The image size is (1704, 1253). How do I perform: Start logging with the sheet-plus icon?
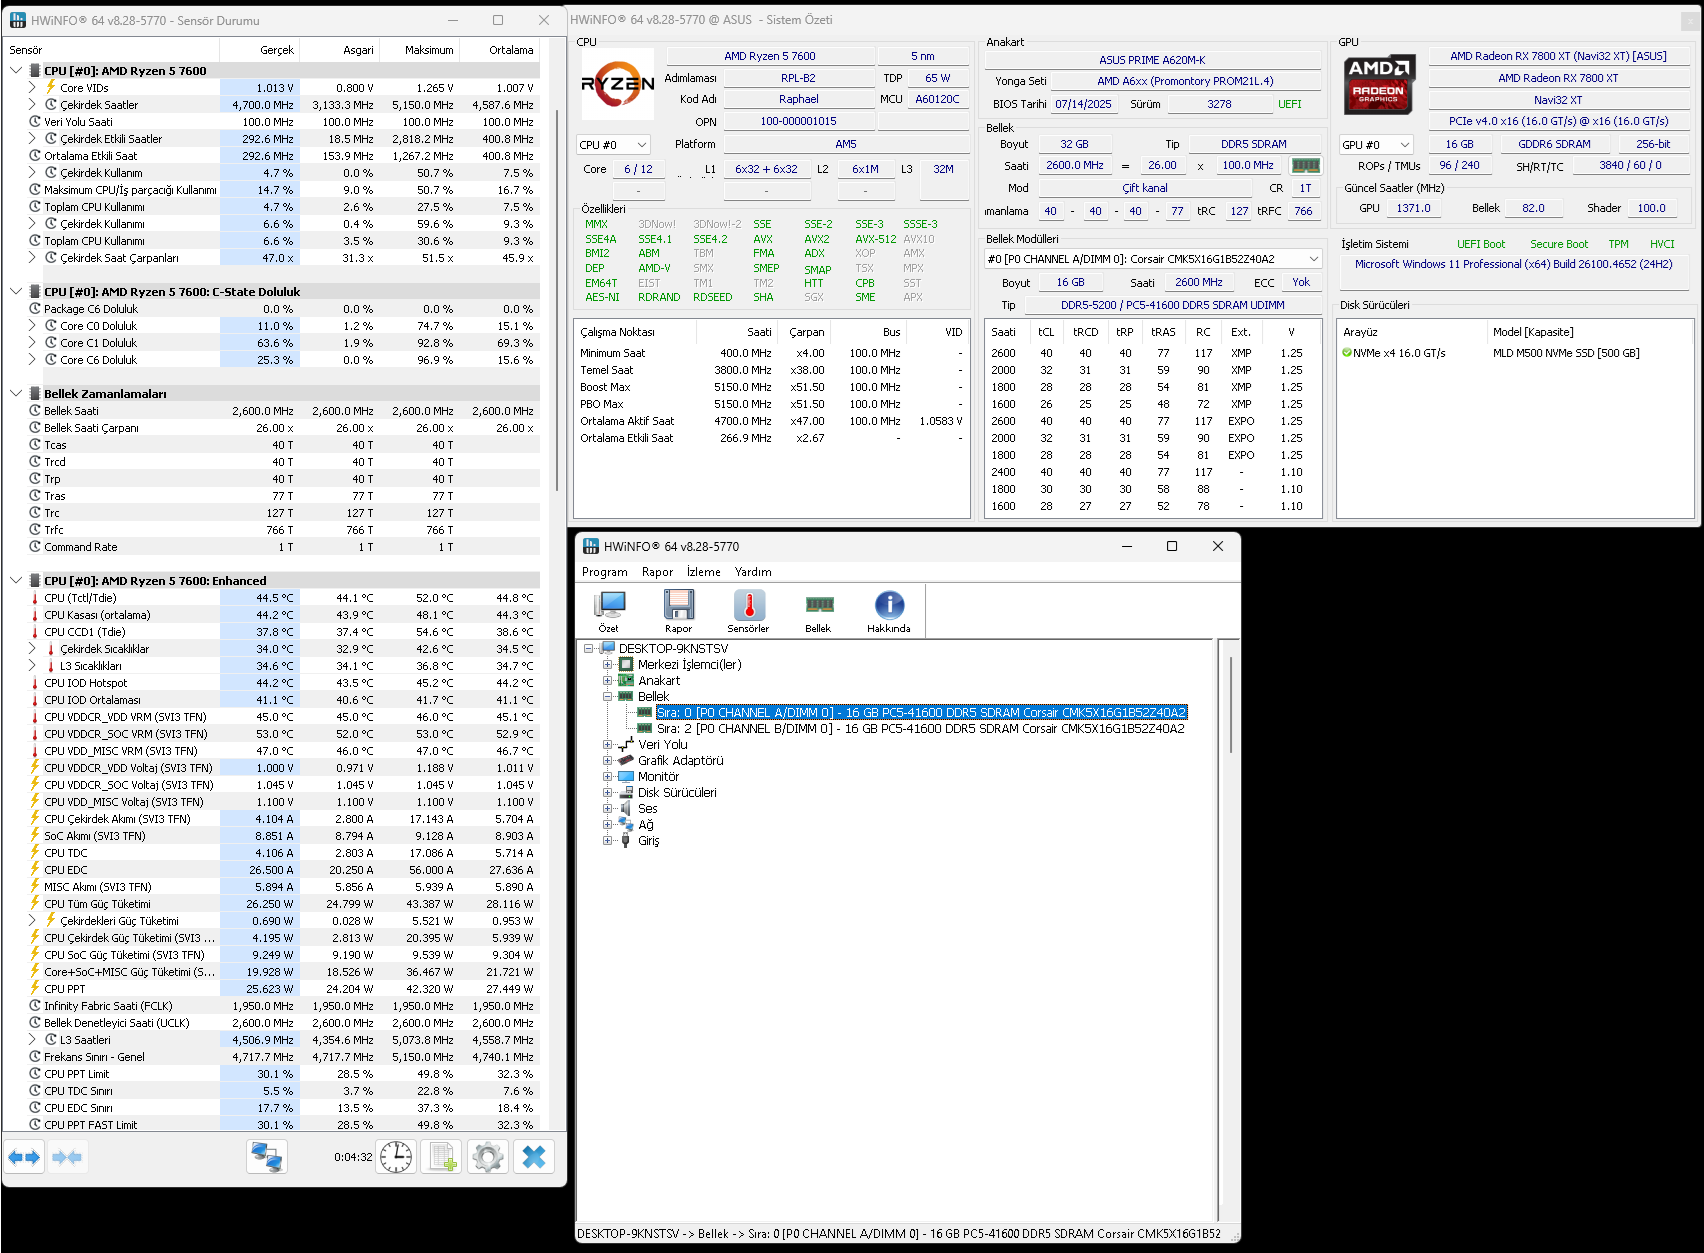coord(442,1157)
